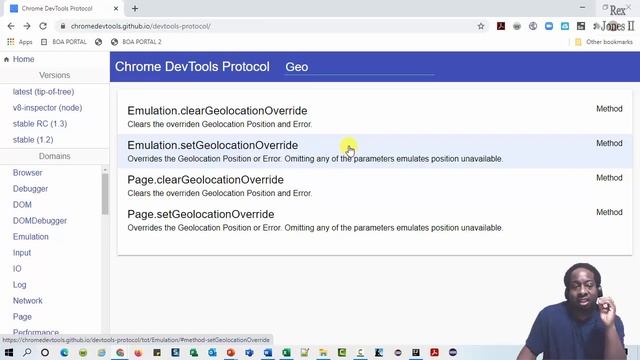The height and width of the screenshot is (360, 640).
Task: Open the BOA PORTAL 2 bookmark
Action: [136, 42]
